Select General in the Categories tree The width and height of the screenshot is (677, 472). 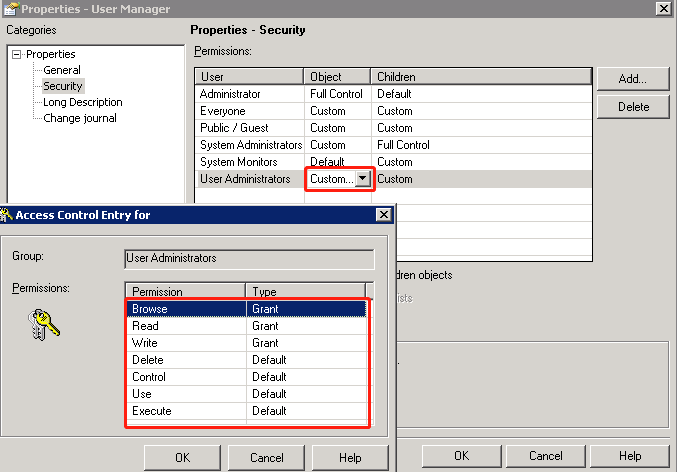[x=62, y=70]
